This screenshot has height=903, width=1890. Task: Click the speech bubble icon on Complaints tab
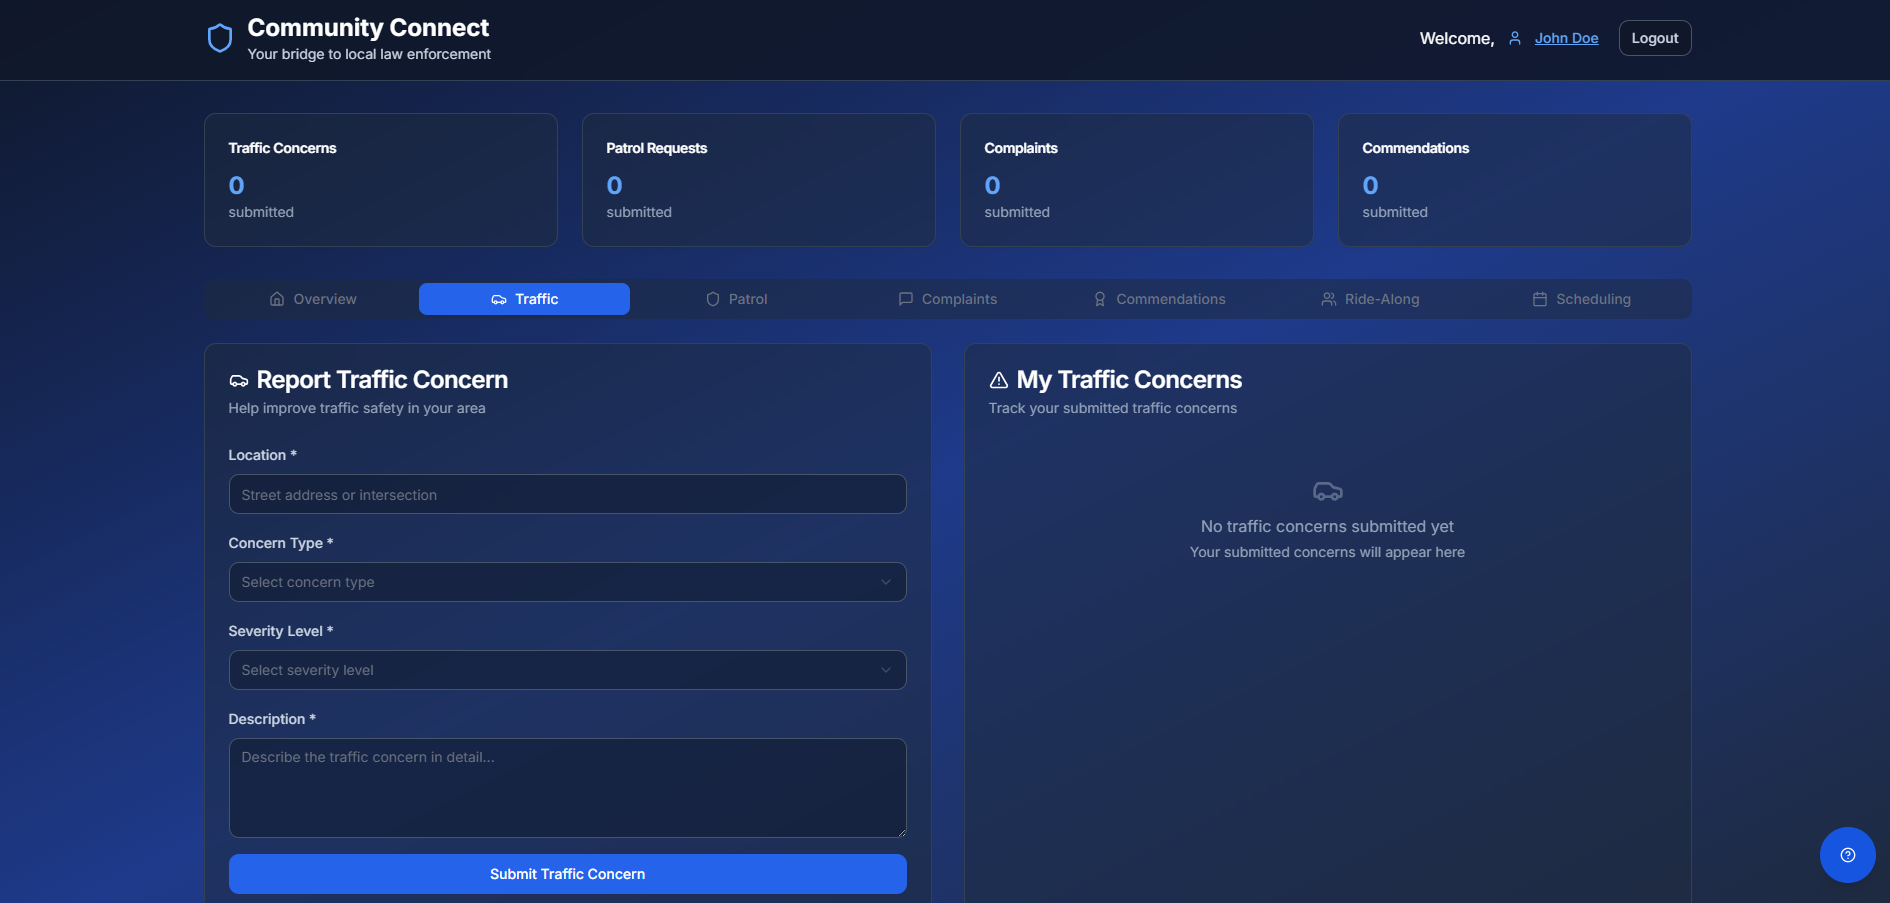(904, 299)
